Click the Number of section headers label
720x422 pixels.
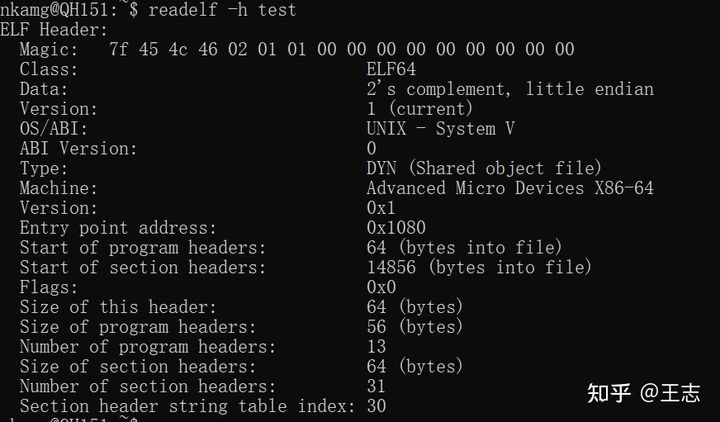[147, 386]
